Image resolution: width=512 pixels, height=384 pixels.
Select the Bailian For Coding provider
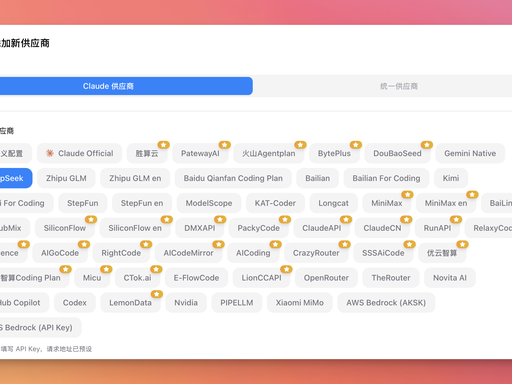pos(386,178)
